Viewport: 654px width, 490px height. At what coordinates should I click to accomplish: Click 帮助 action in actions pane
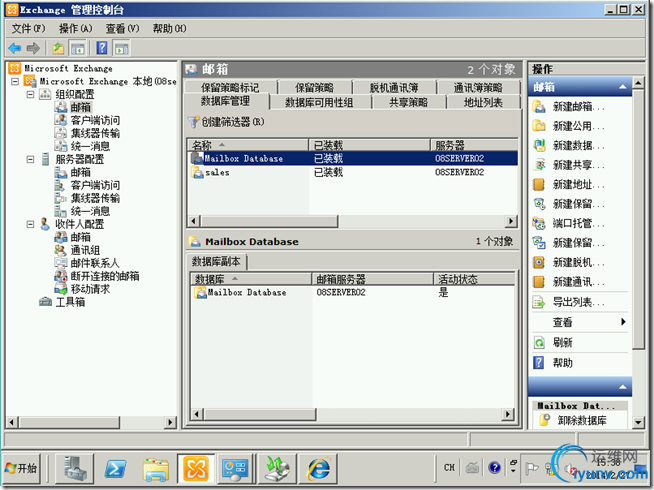(x=553, y=363)
